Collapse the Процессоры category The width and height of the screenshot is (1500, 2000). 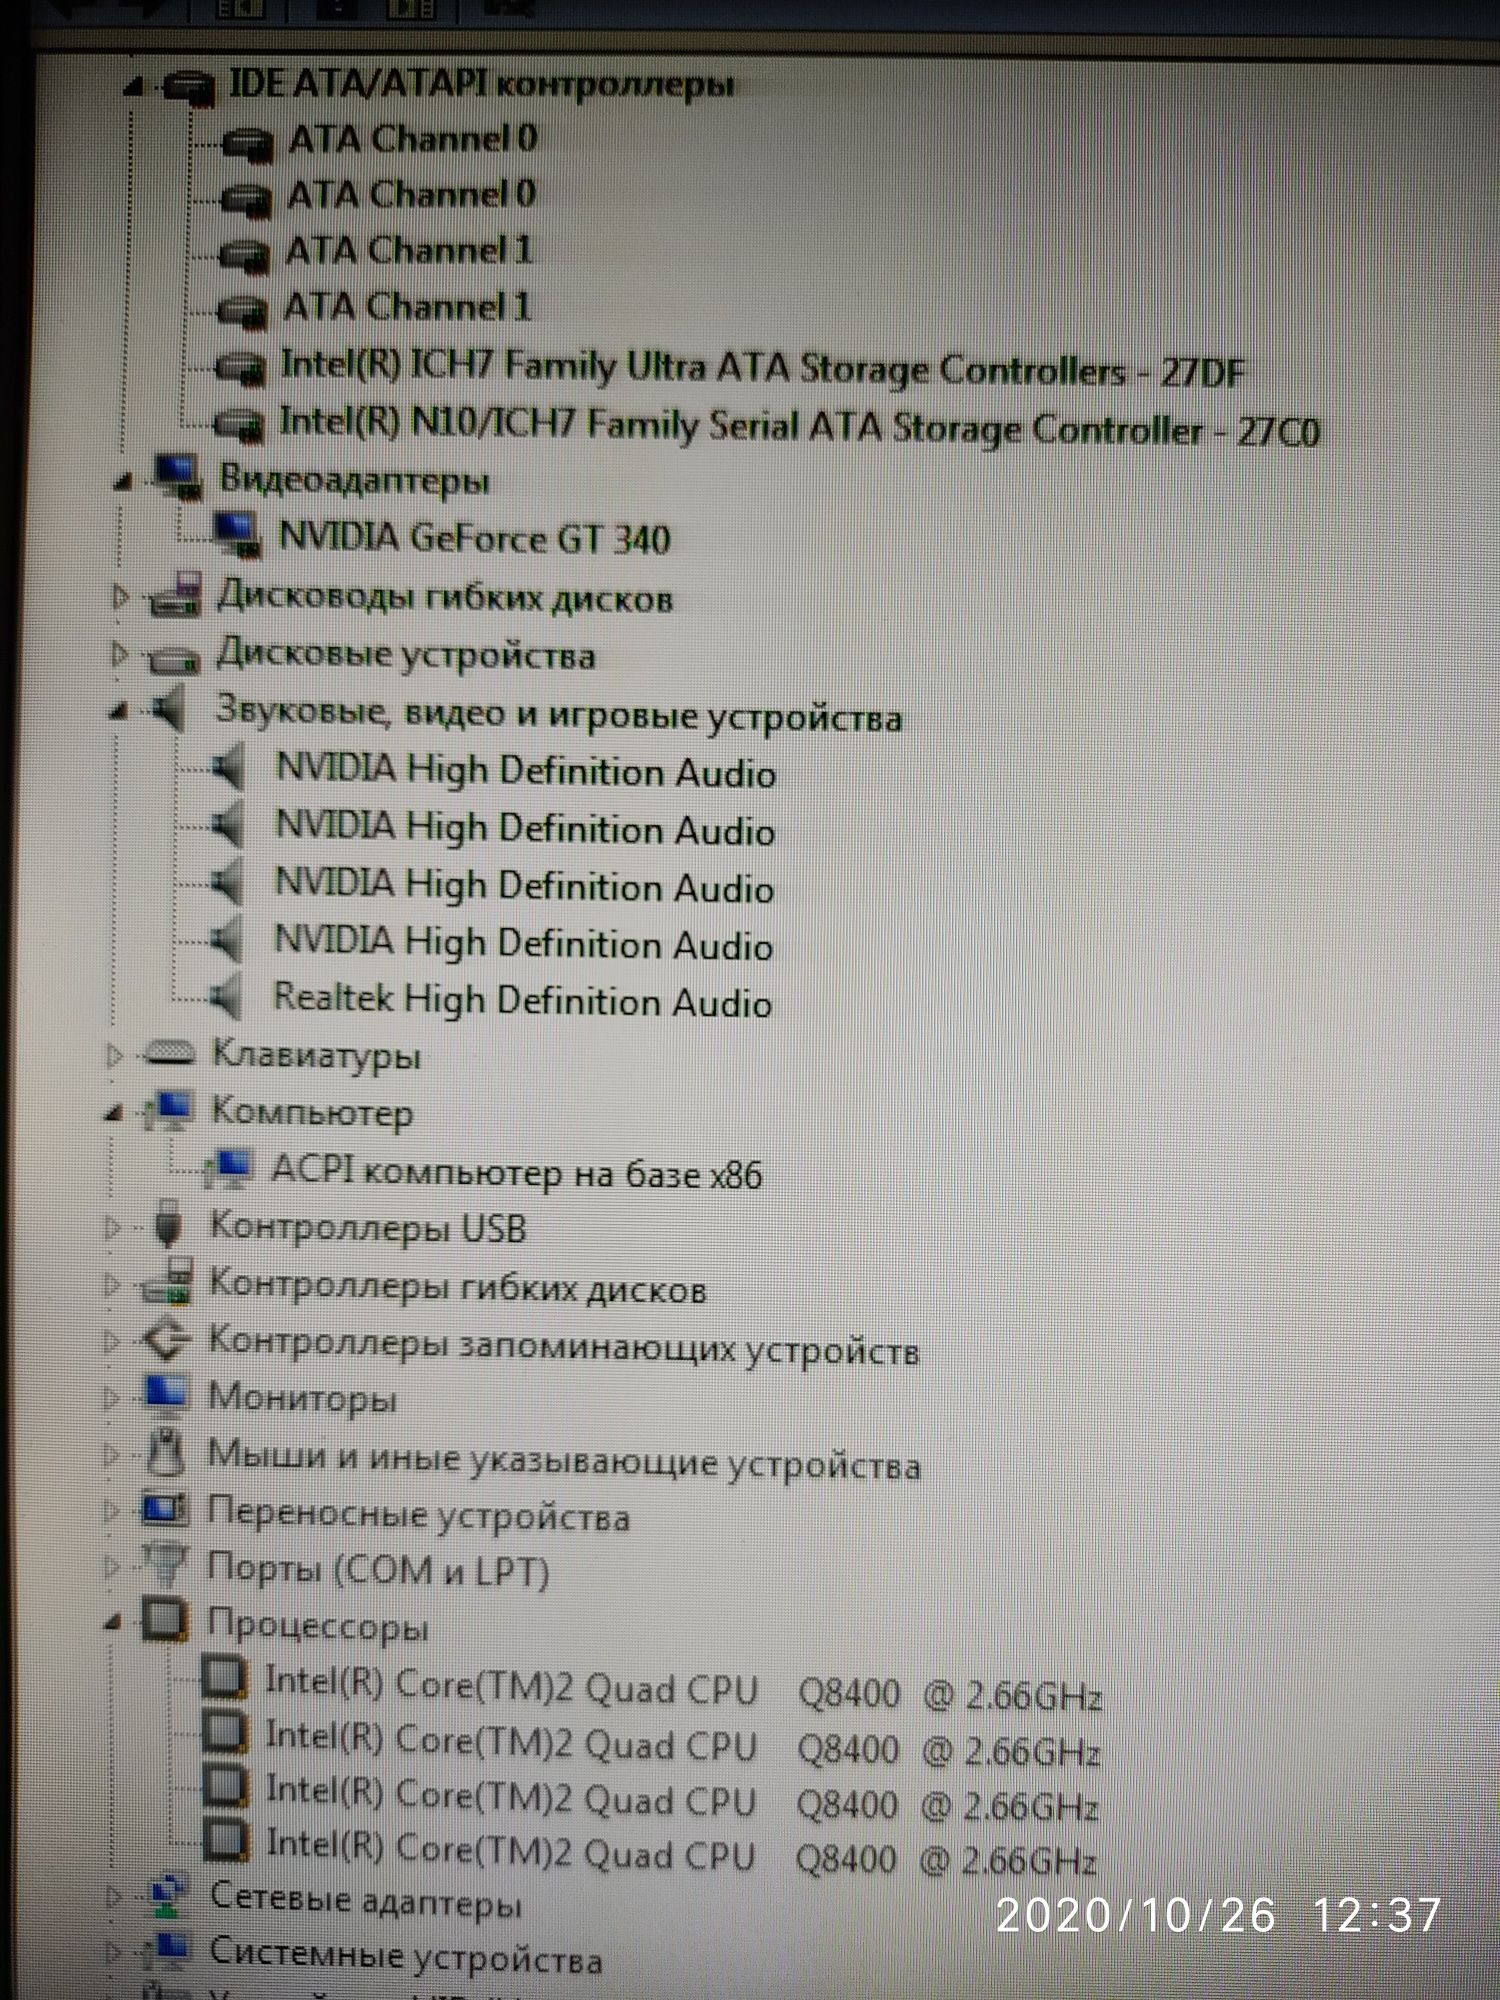point(112,1624)
